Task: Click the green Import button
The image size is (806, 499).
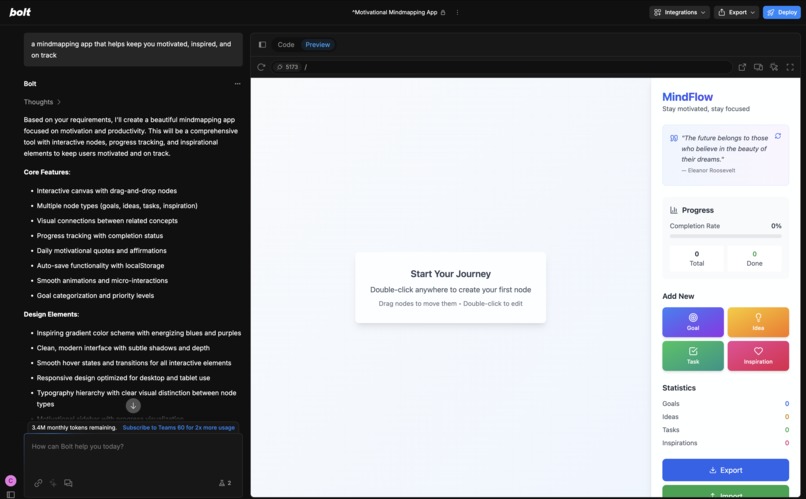Action: click(x=725, y=492)
